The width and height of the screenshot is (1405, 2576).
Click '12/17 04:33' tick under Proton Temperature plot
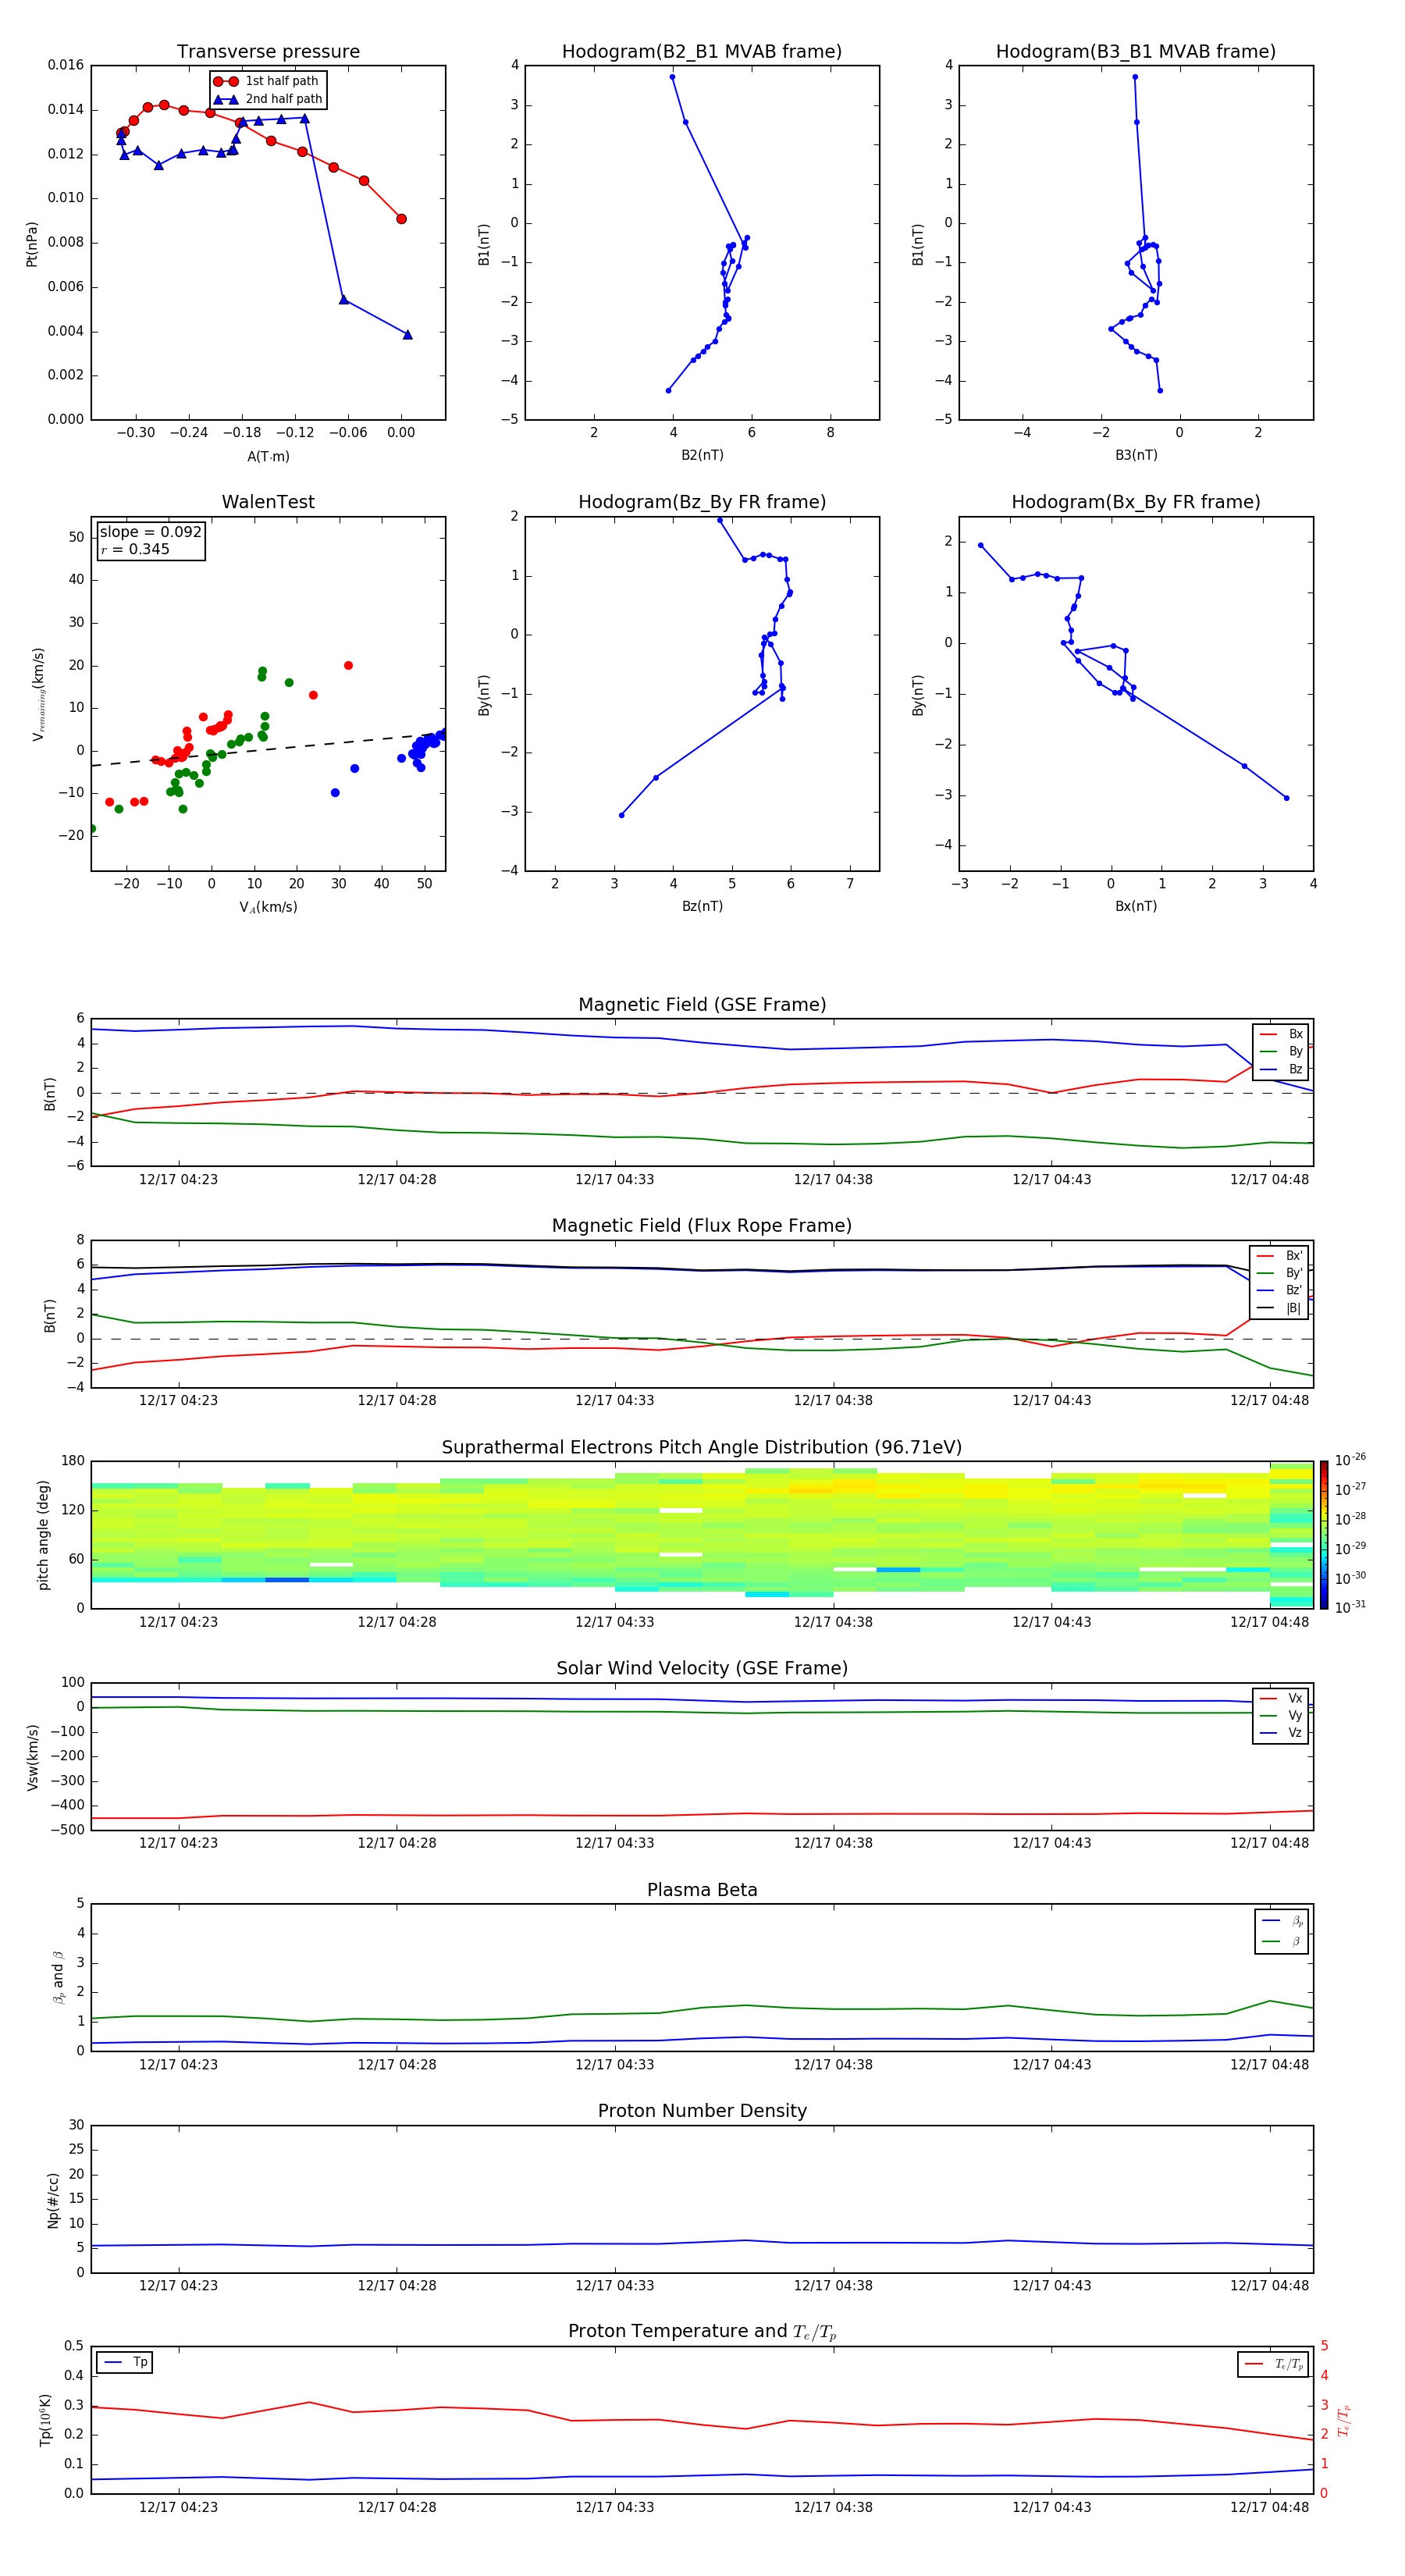(614, 2507)
